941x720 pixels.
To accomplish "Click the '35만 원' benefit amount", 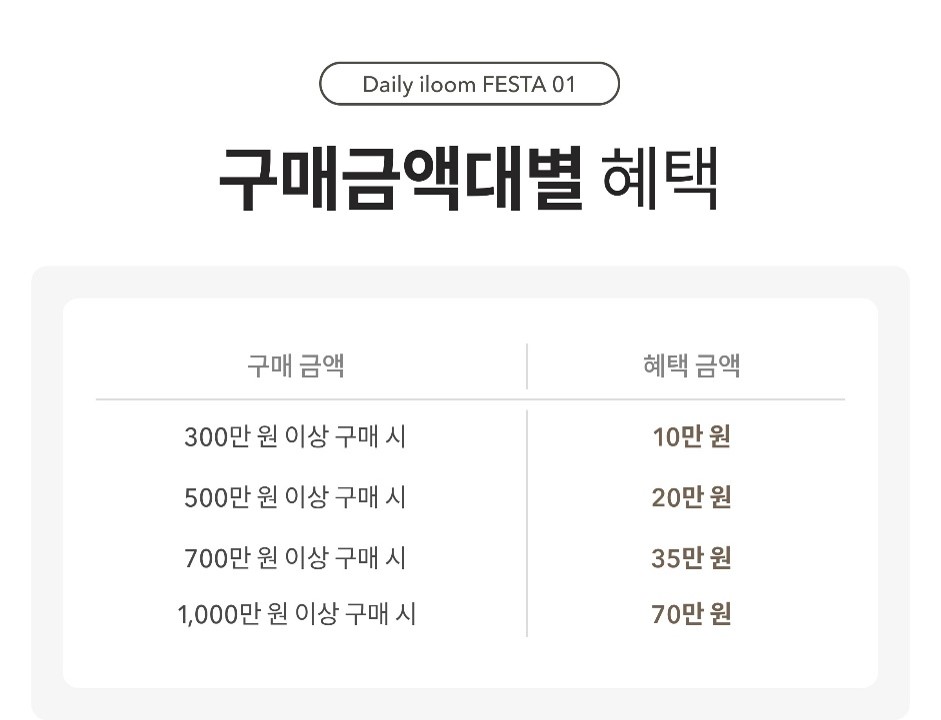I will pyautogui.click(x=691, y=557).
